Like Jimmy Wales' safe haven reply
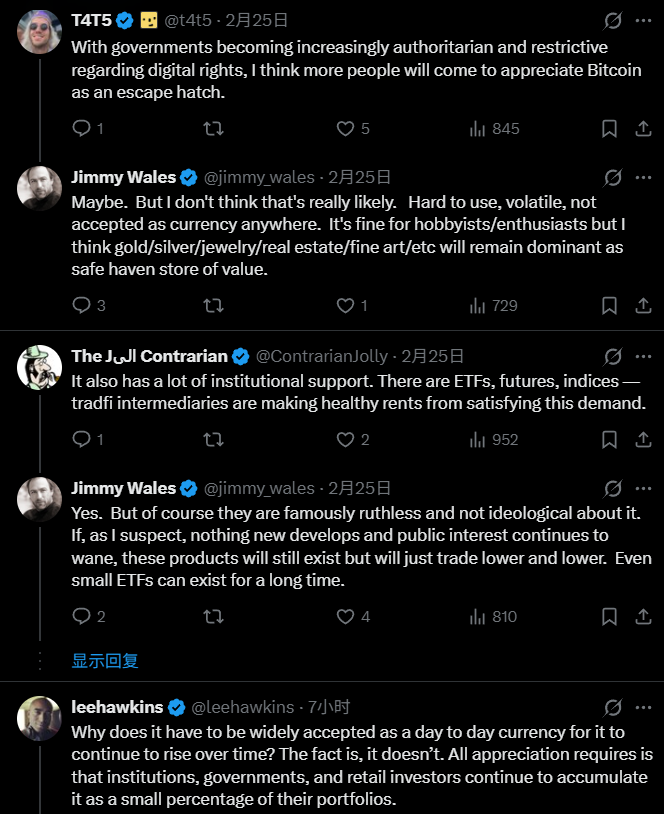The width and height of the screenshot is (664, 814). click(x=345, y=305)
